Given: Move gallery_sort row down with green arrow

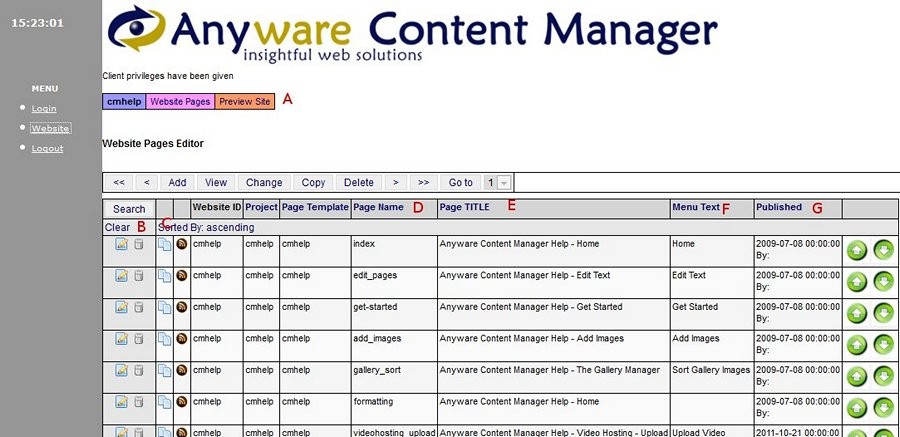Looking at the screenshot, I should (884, 377).
